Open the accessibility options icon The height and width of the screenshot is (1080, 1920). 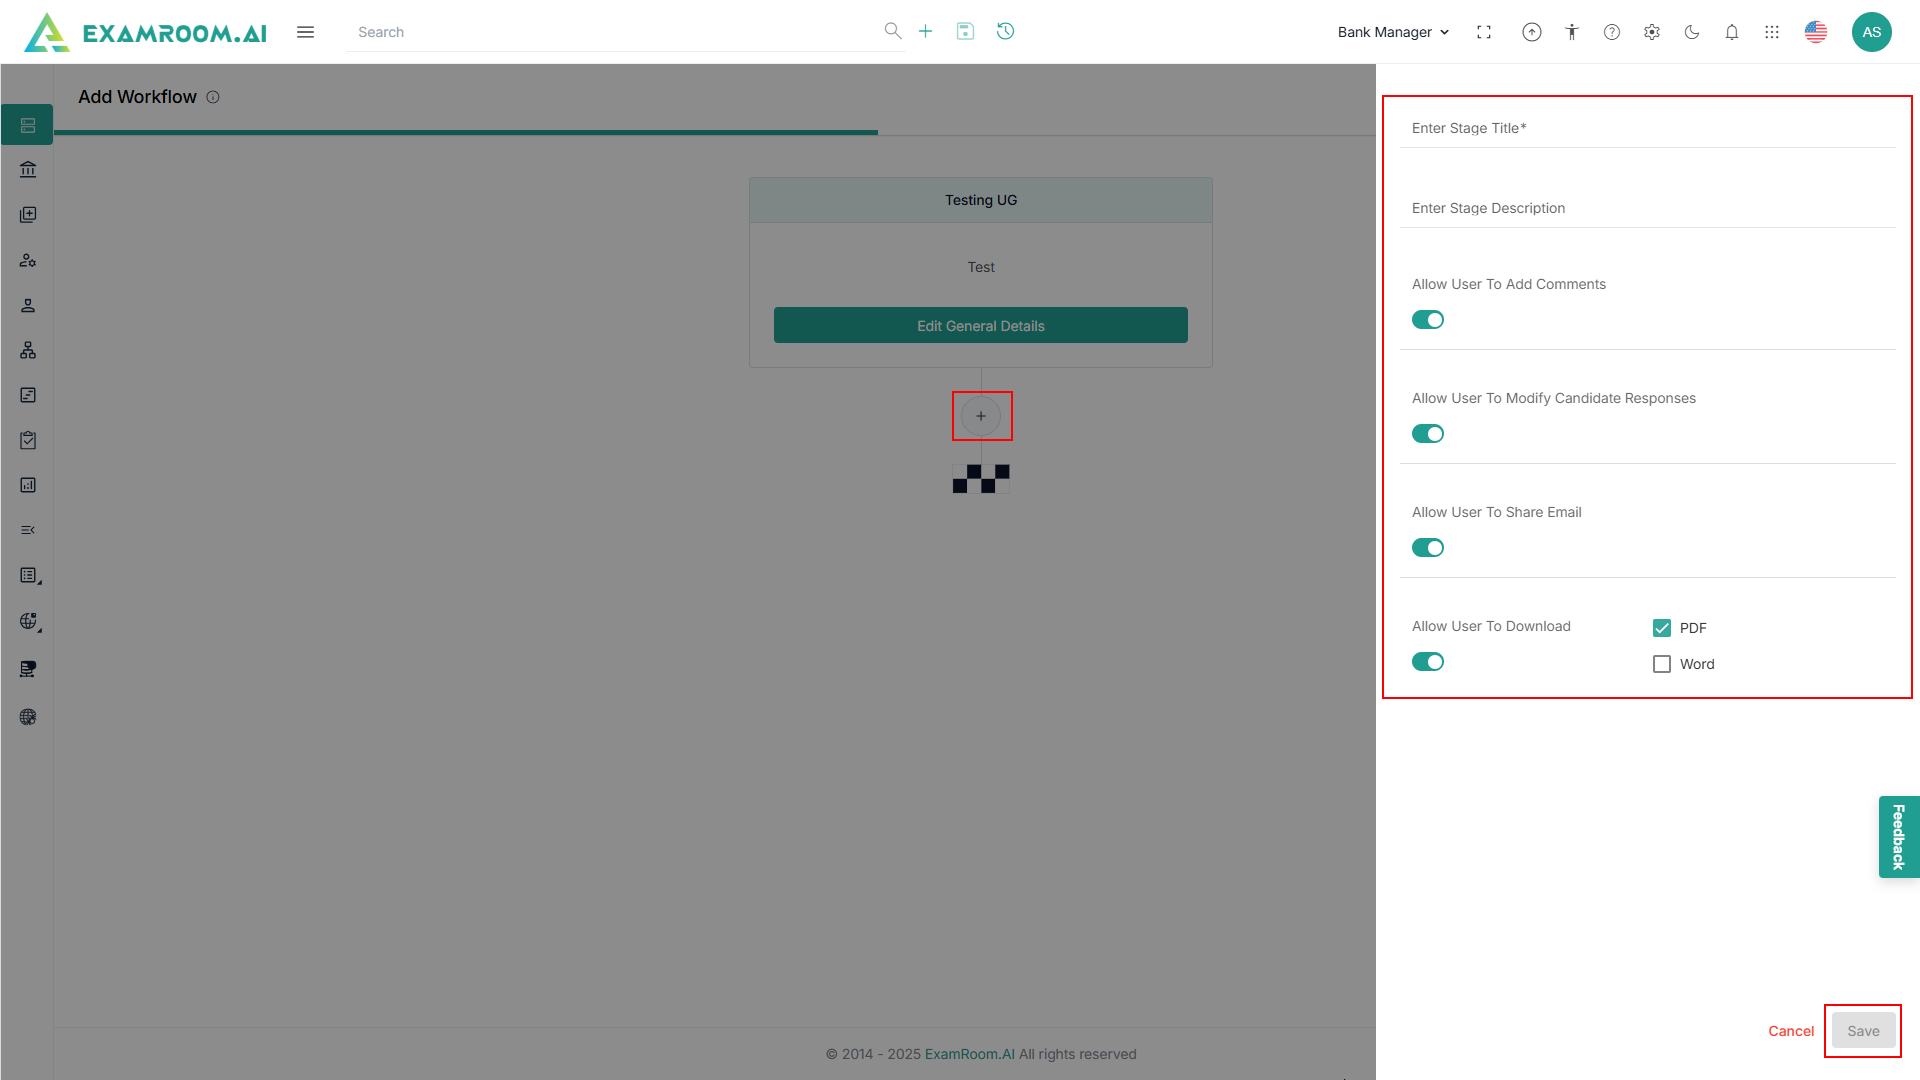tap(1572, 32)
